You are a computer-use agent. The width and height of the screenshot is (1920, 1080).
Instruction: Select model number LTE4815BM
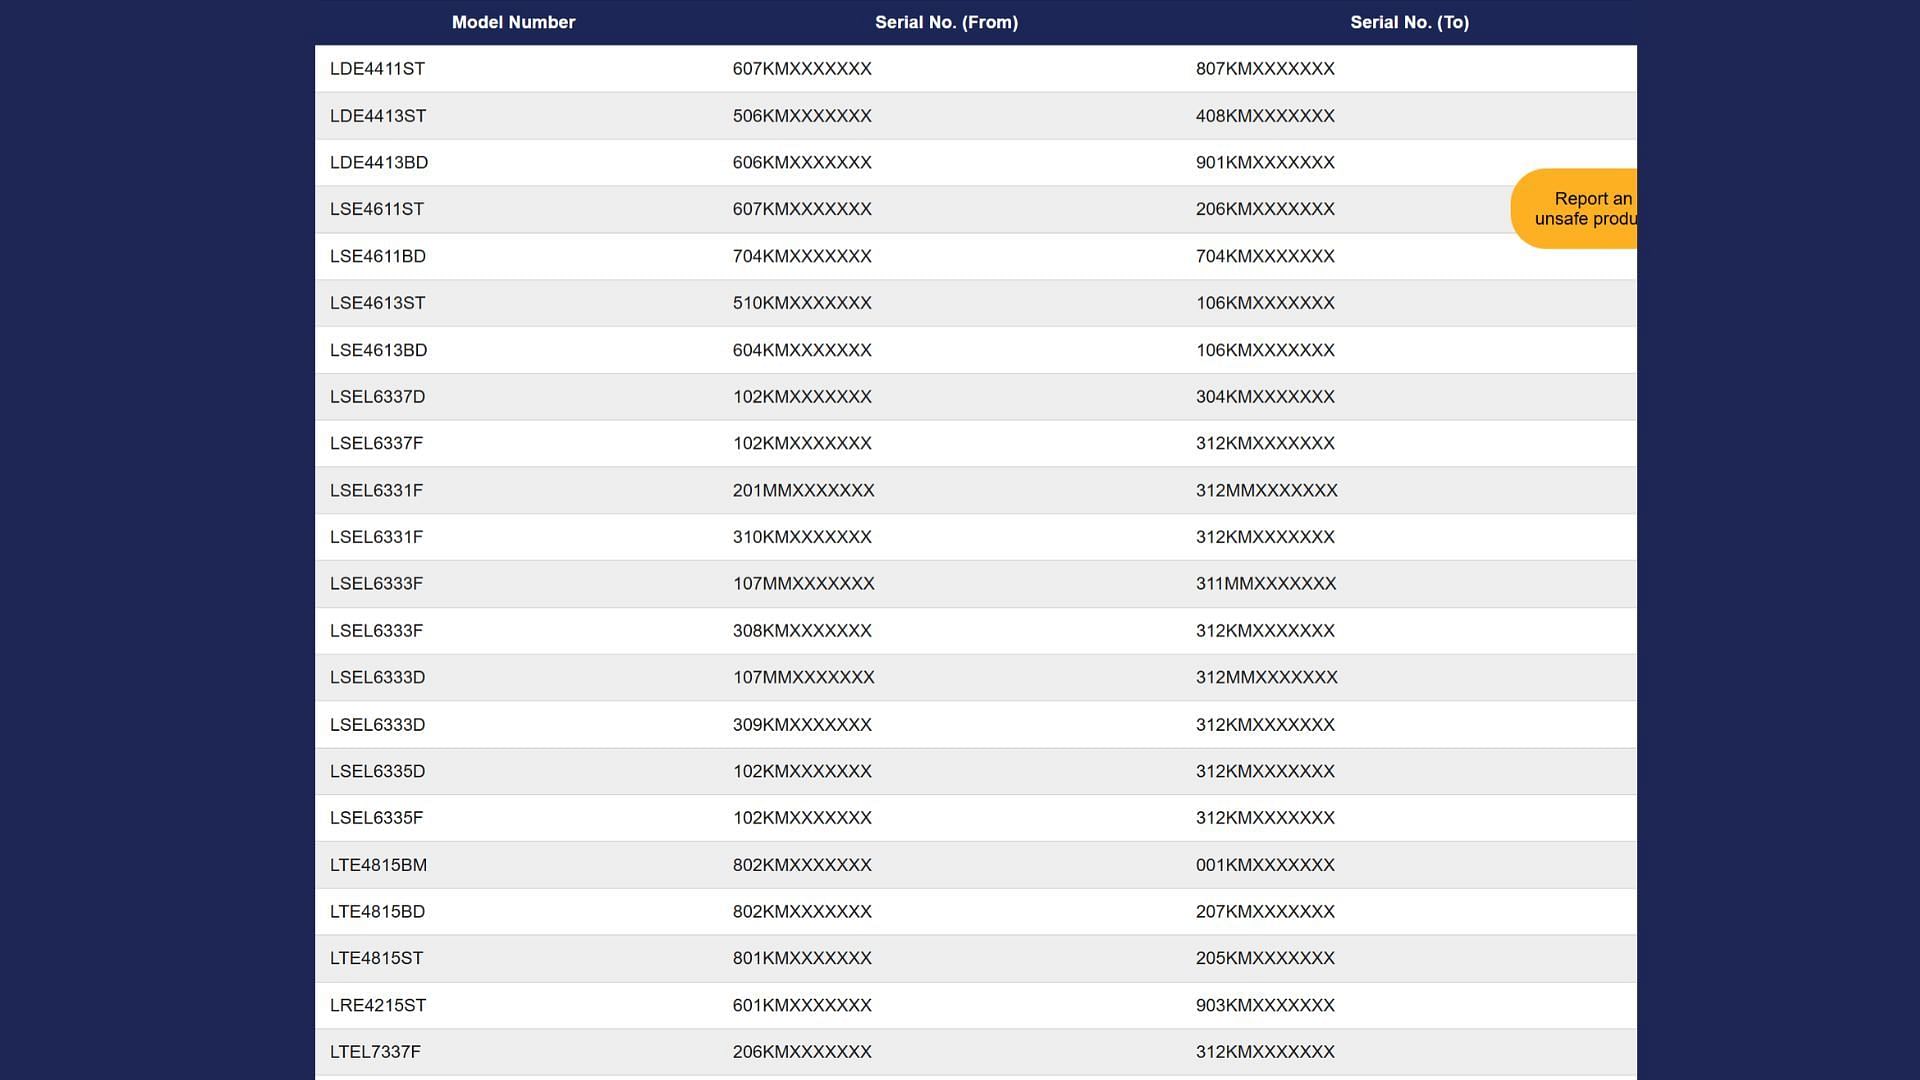pos(379,865)
